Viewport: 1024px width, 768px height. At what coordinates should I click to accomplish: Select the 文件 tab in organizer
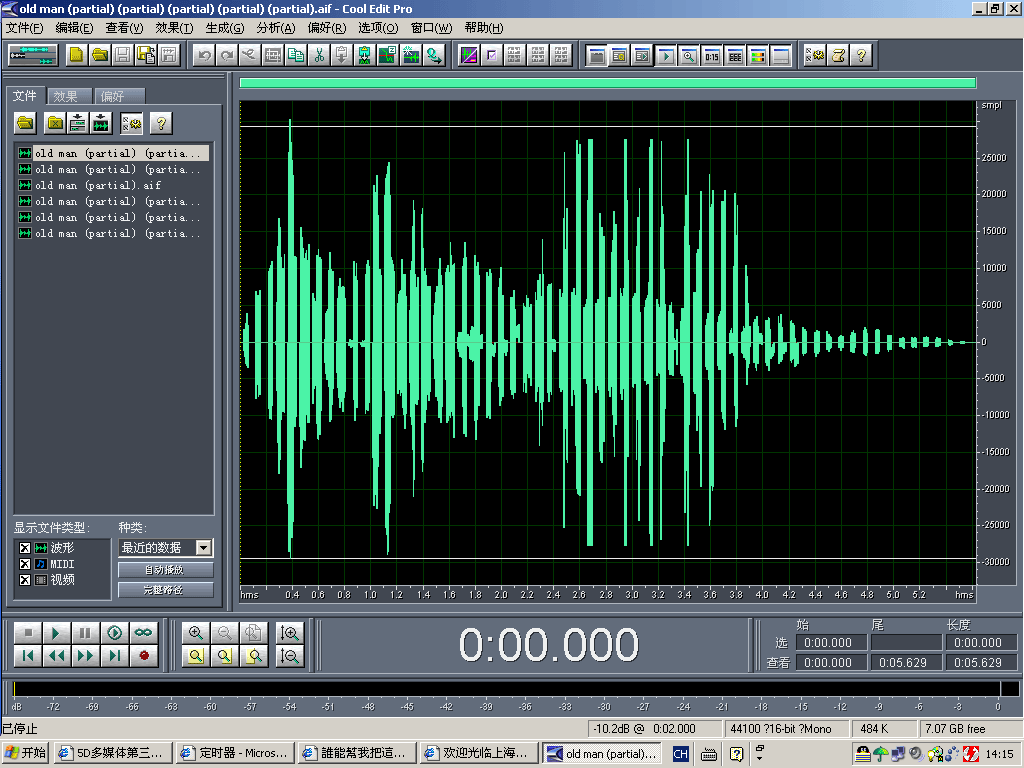point(25,95)
